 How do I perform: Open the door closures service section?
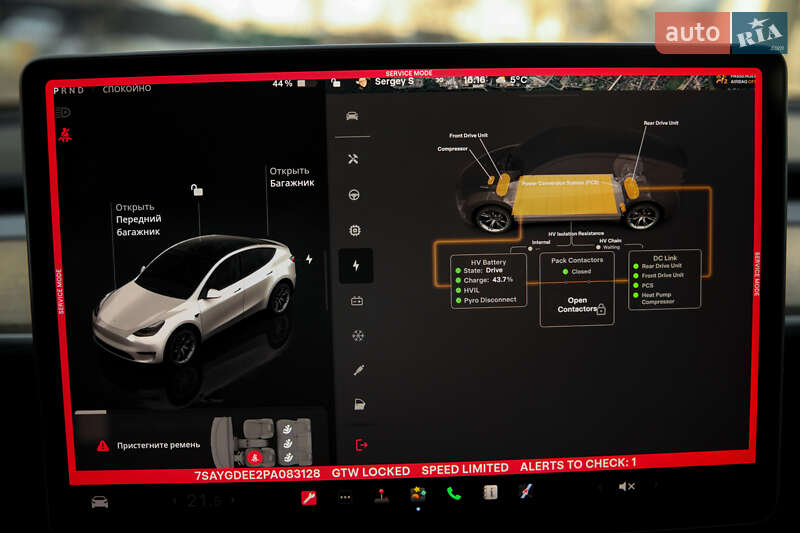(x=360, y=405)
